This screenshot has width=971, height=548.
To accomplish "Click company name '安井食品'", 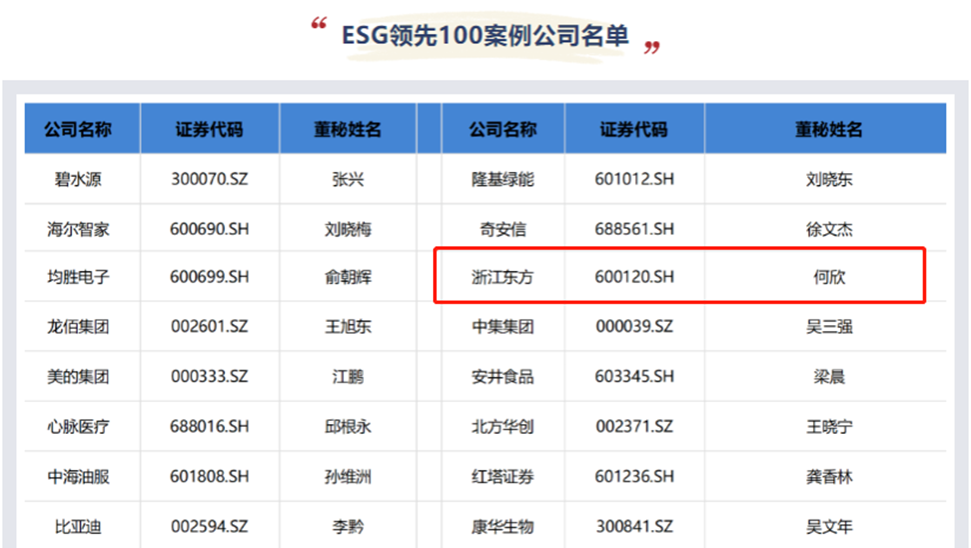I will 503,376.
